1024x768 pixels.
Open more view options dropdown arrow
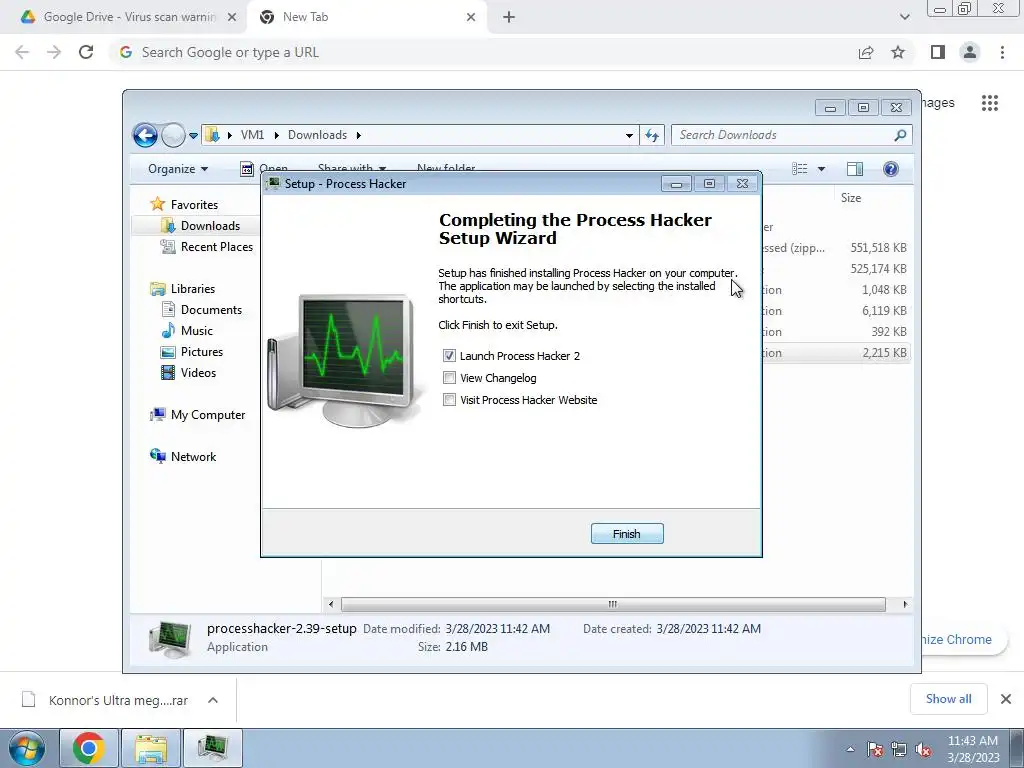click(x=822, y=169)
